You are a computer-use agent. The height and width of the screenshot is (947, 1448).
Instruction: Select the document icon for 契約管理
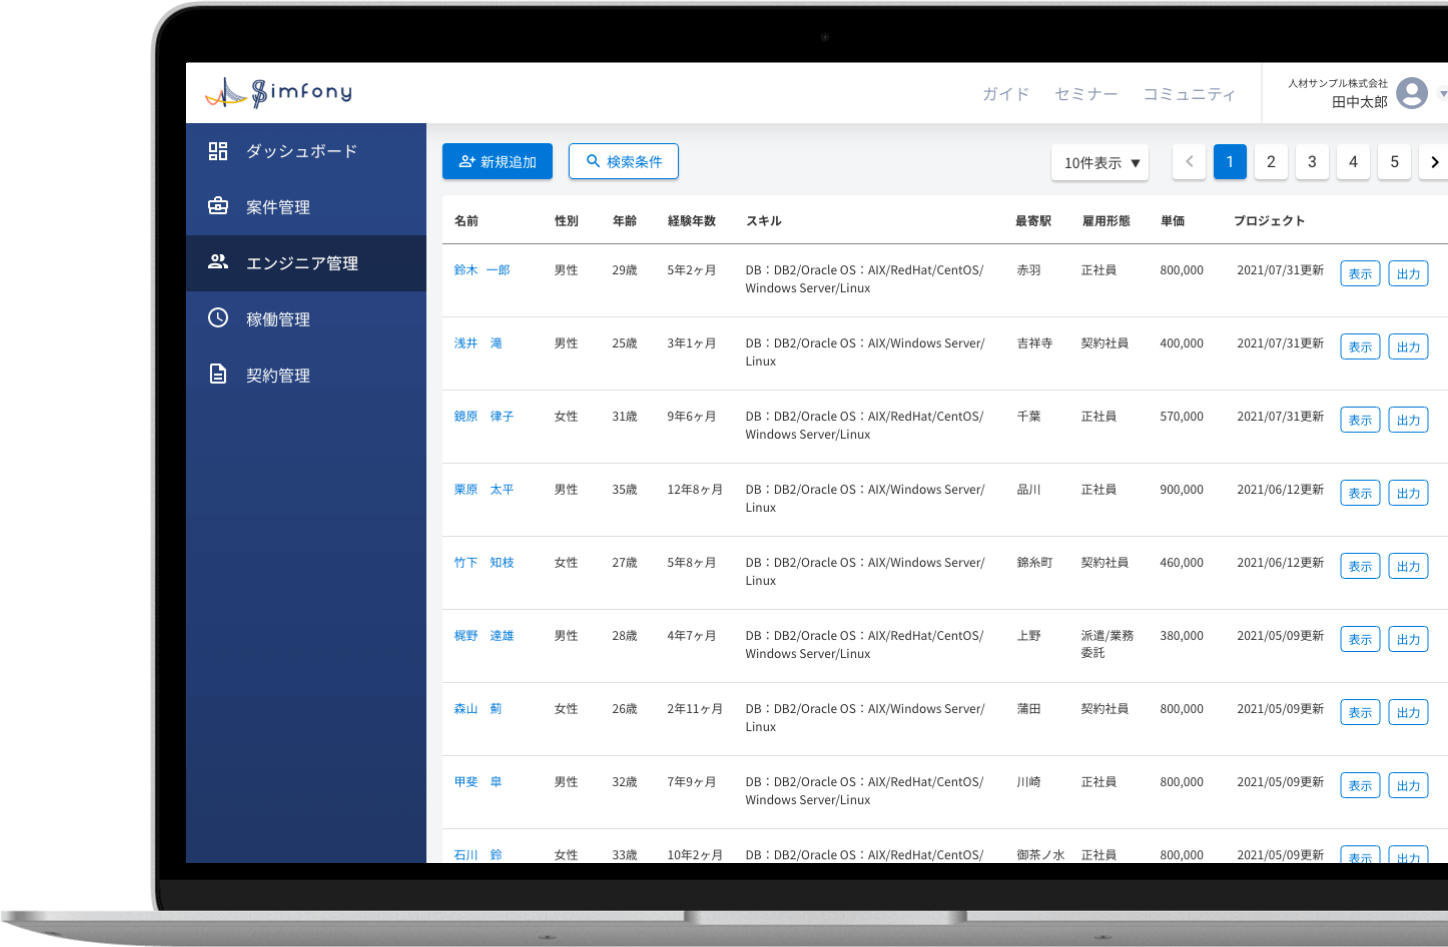tap(217, 375)
